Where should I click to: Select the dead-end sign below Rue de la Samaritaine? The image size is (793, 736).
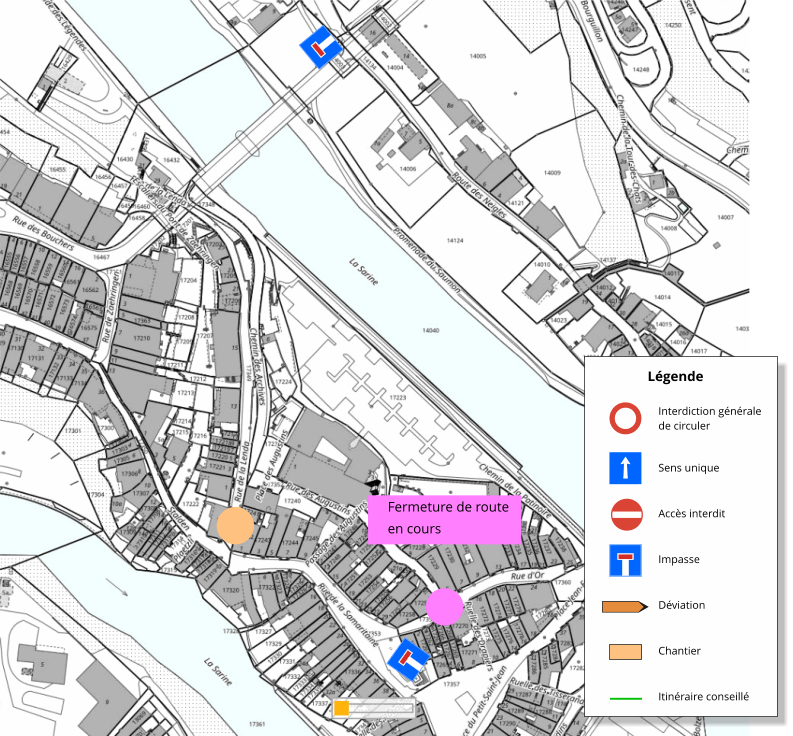(x=408, y=659)
